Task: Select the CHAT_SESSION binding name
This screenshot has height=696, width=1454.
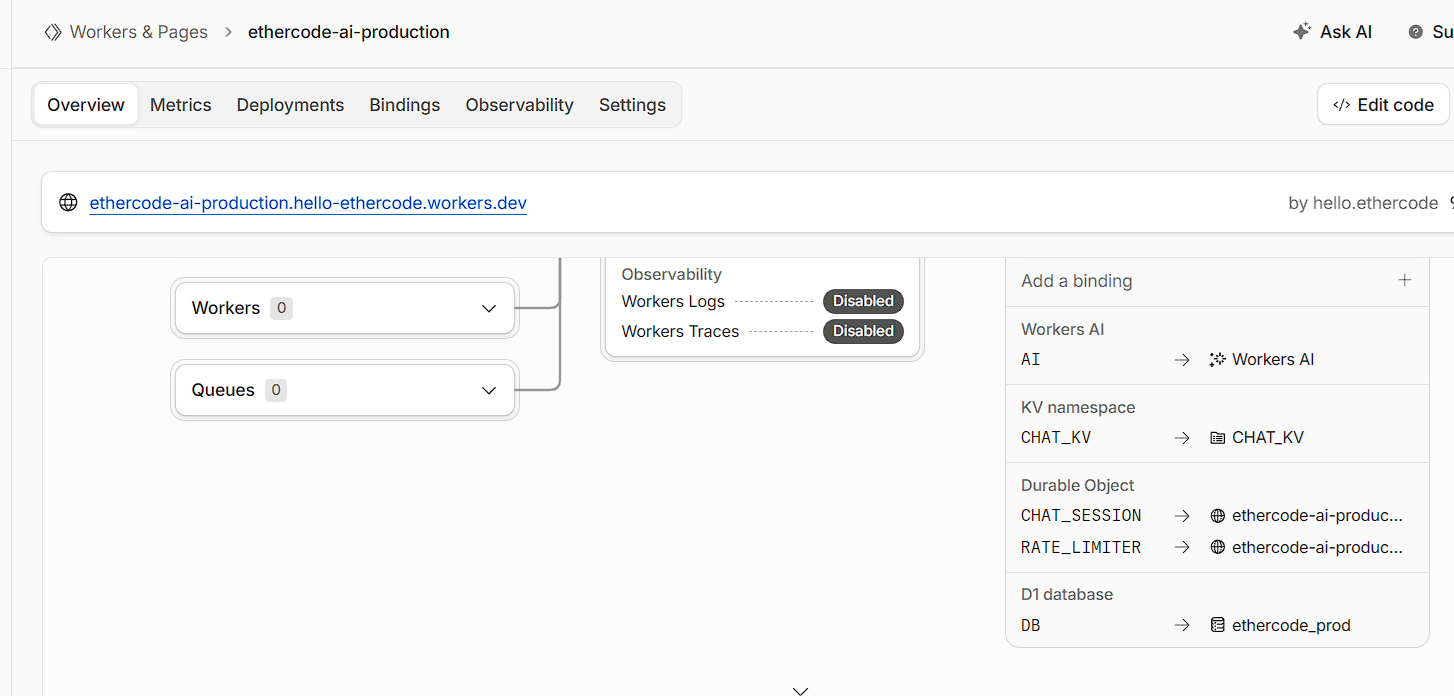Action: (1081, 516)
